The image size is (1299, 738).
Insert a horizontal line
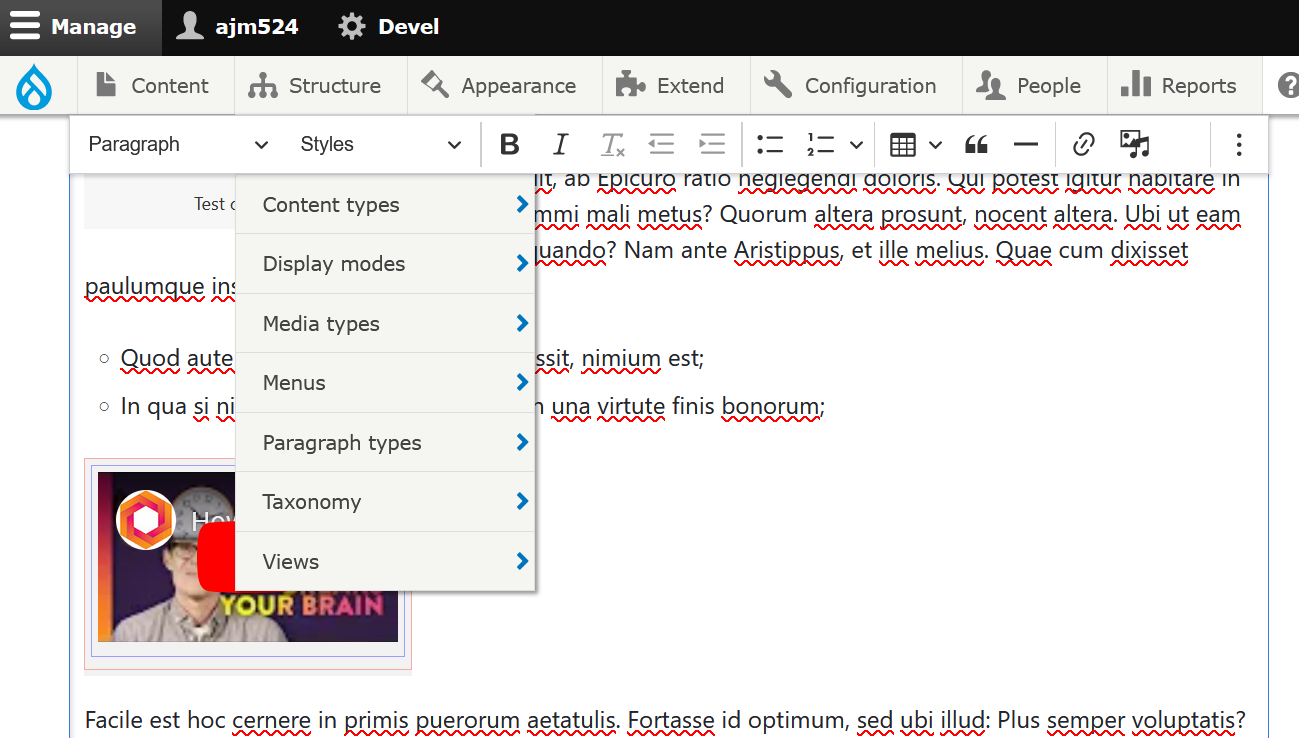1025,145
